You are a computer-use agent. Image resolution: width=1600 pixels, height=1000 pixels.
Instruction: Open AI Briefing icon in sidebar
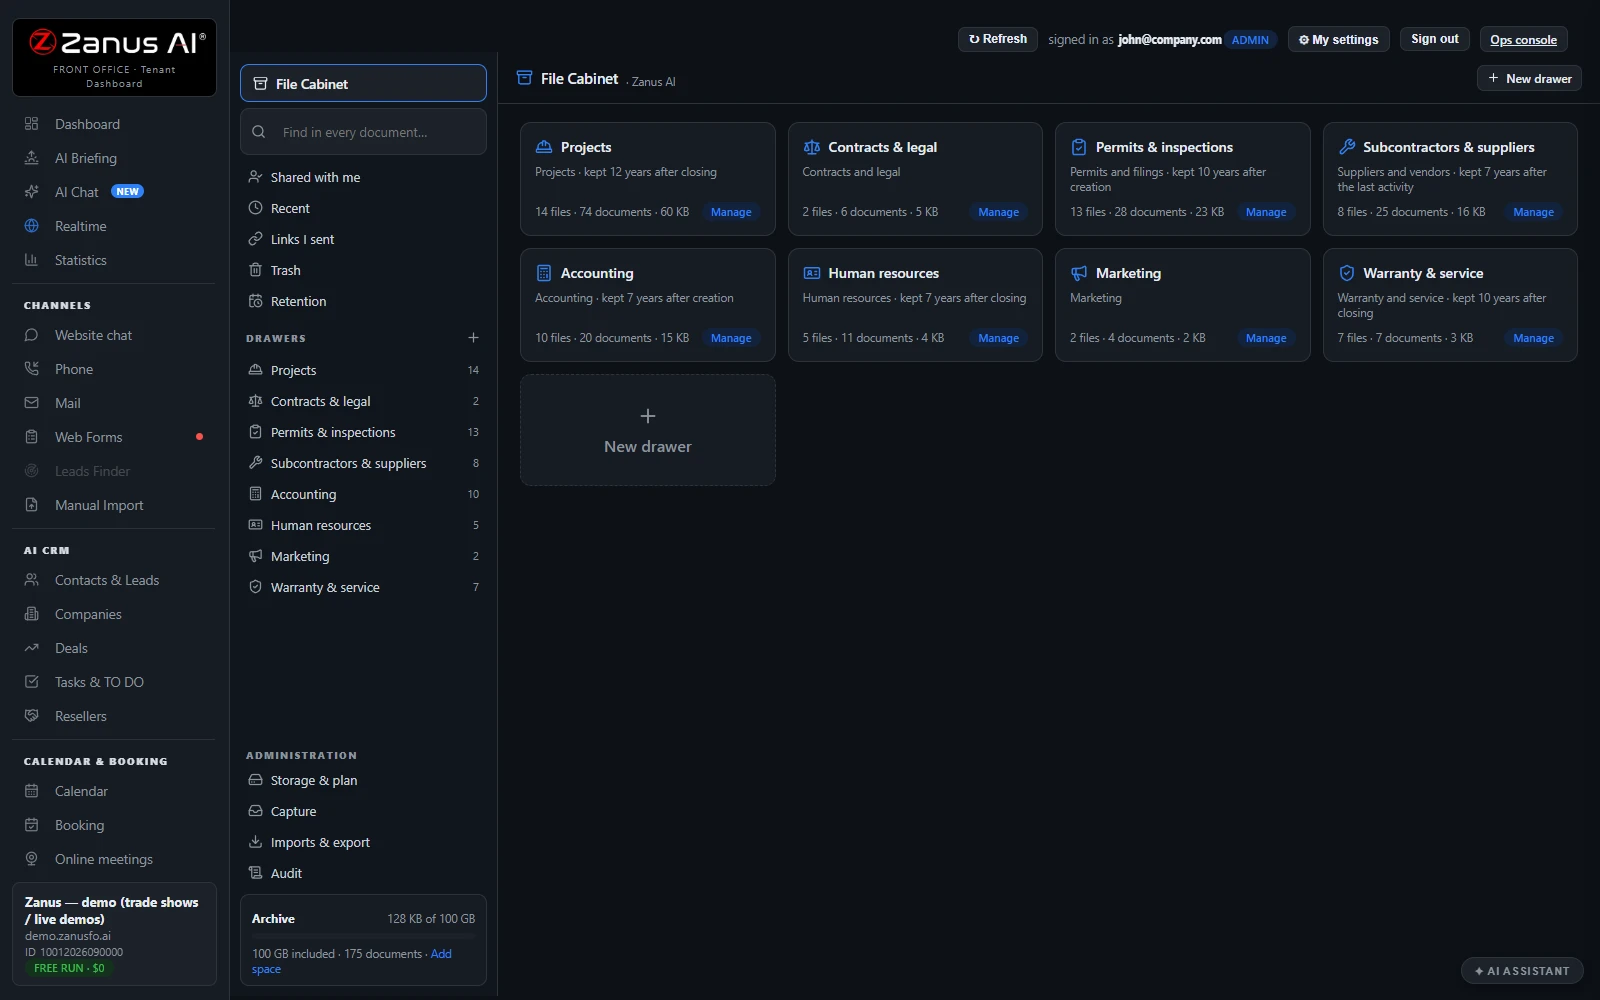point(31,158)
